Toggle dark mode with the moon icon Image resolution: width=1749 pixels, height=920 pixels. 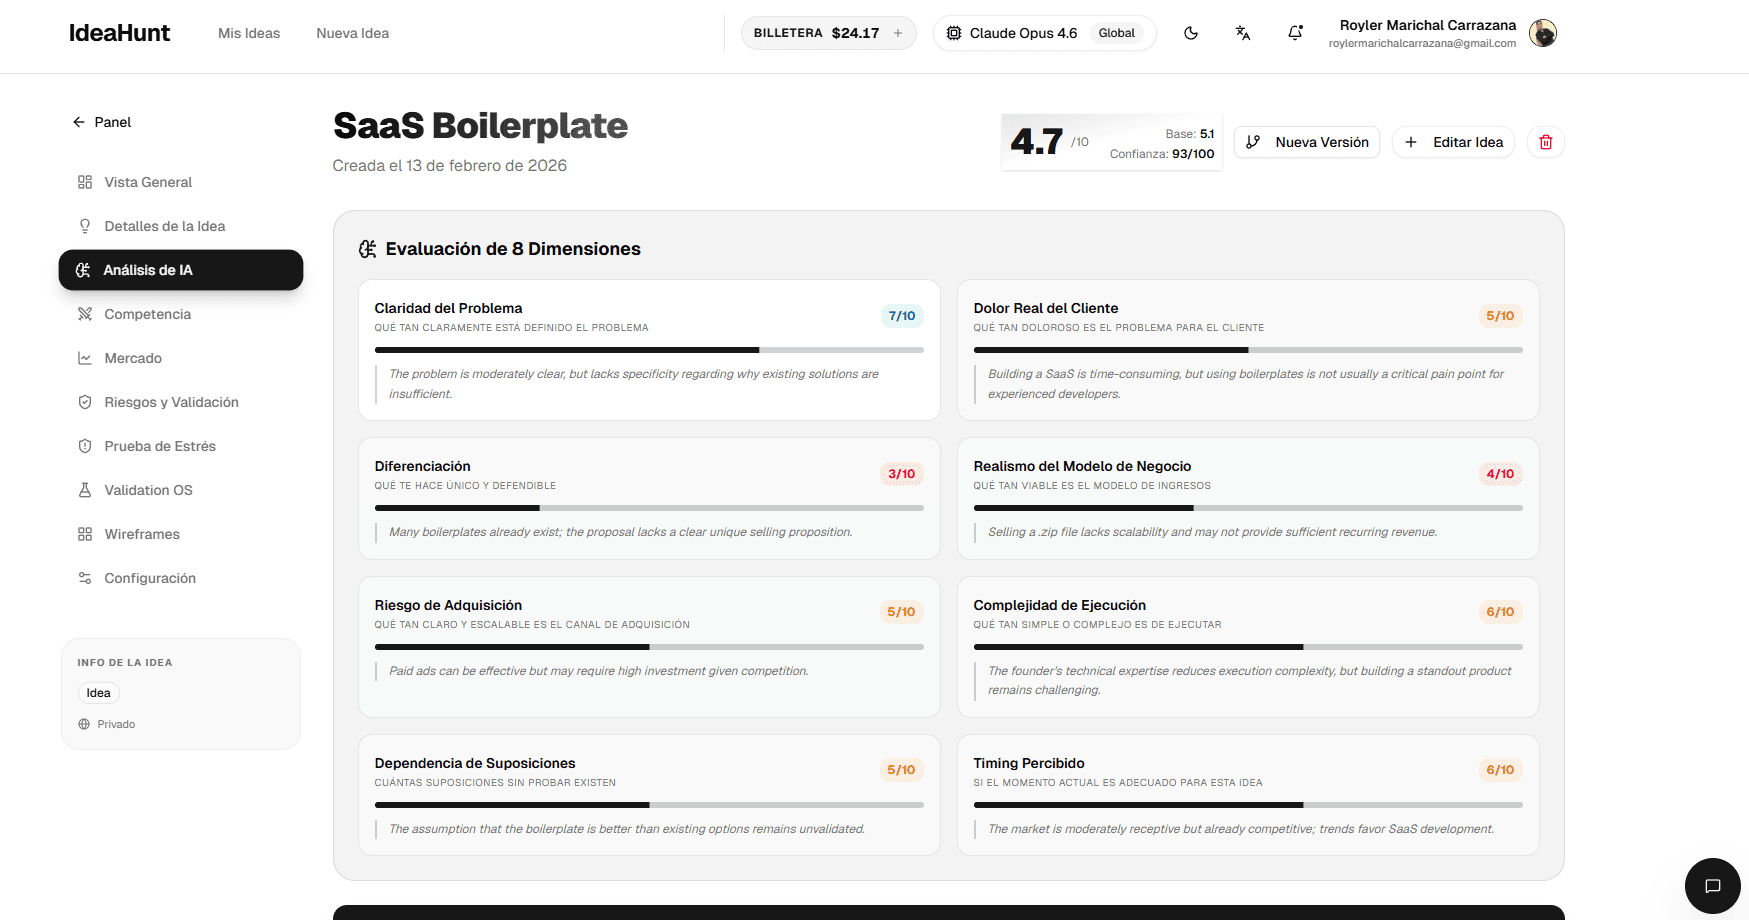click(1190, 33)
